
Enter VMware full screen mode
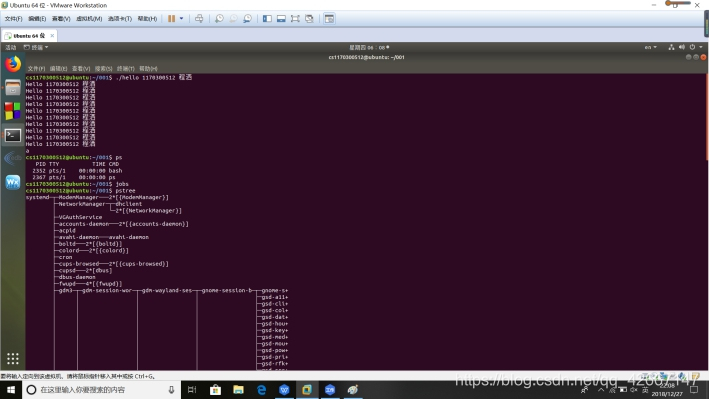(295, 19)
